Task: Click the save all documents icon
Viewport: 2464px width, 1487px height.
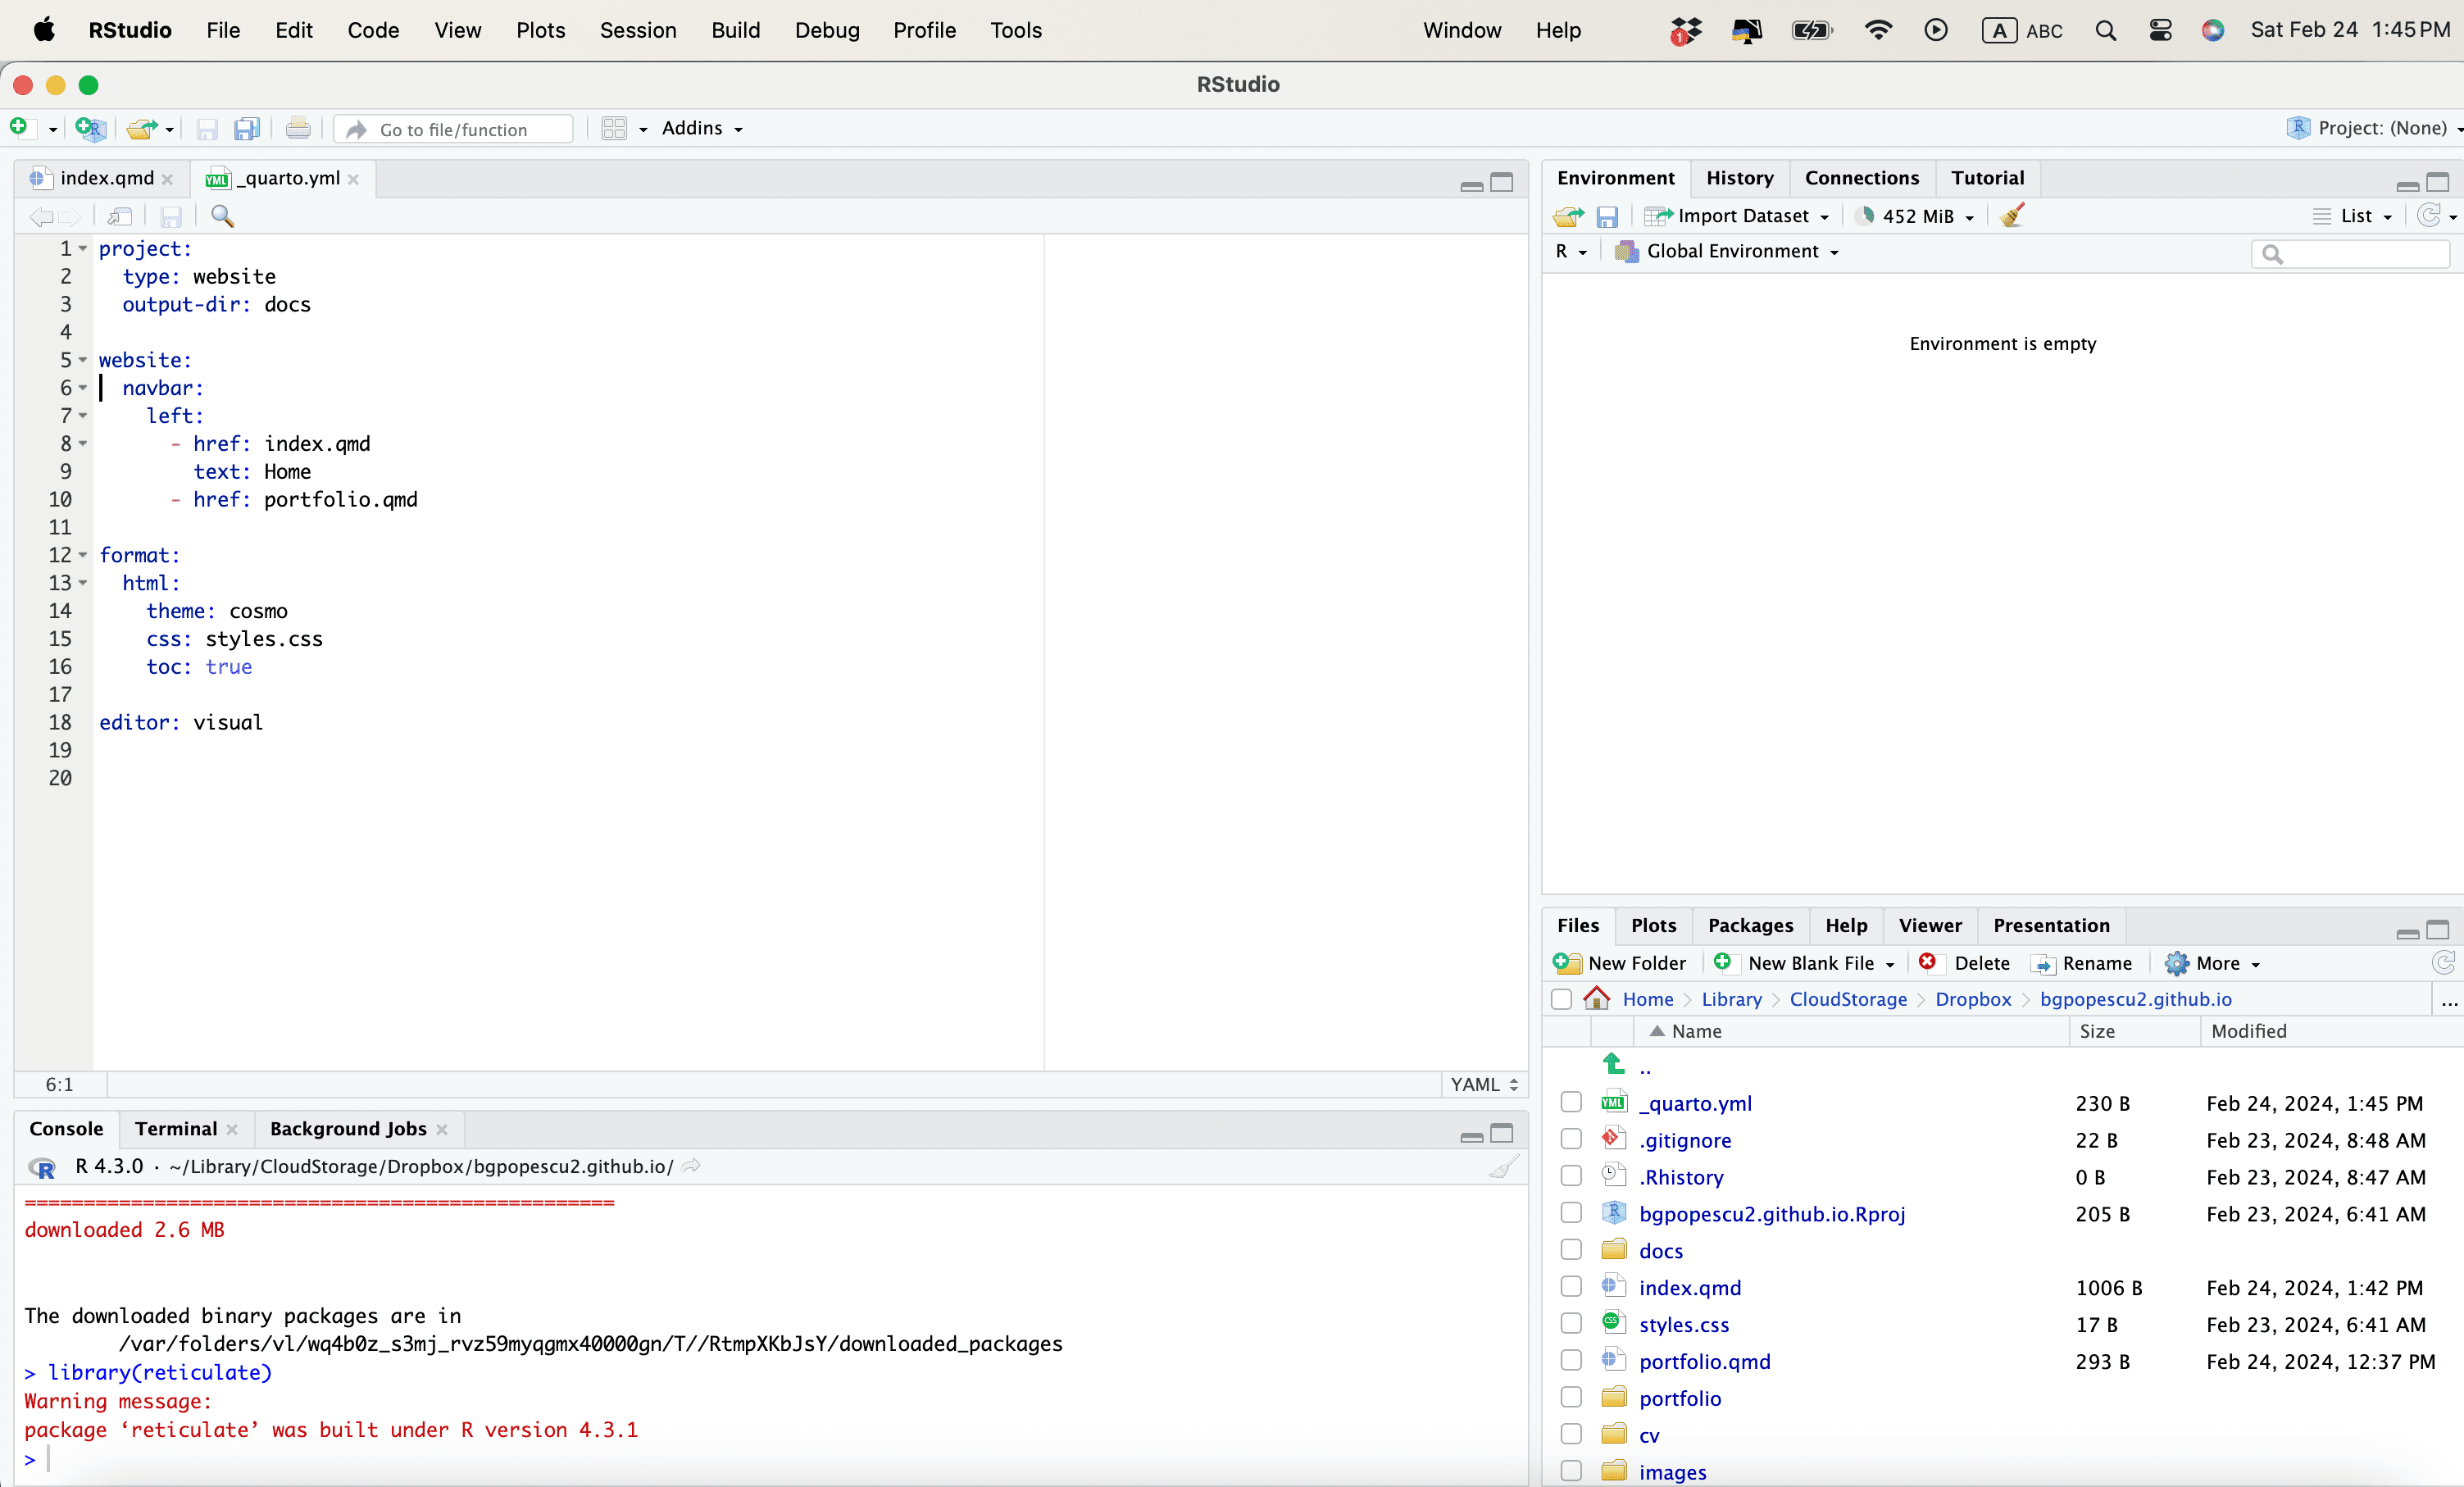Action: click(246, 129)
